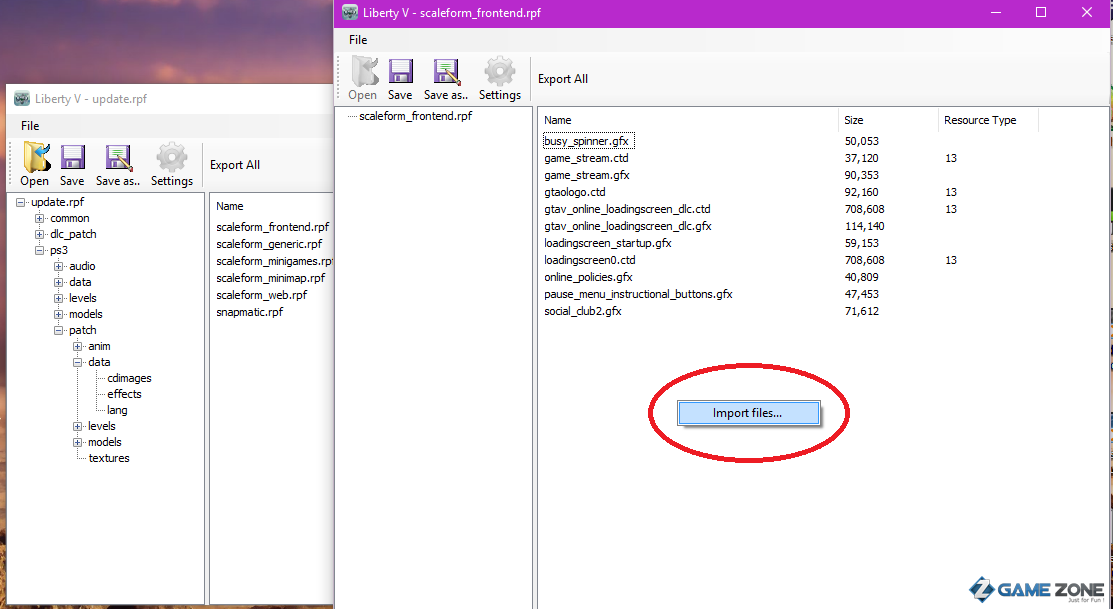This screenshot has height=609, width=1113.
Task: Collapse the ps3 folder node
Action: click(x=40, y=251)
